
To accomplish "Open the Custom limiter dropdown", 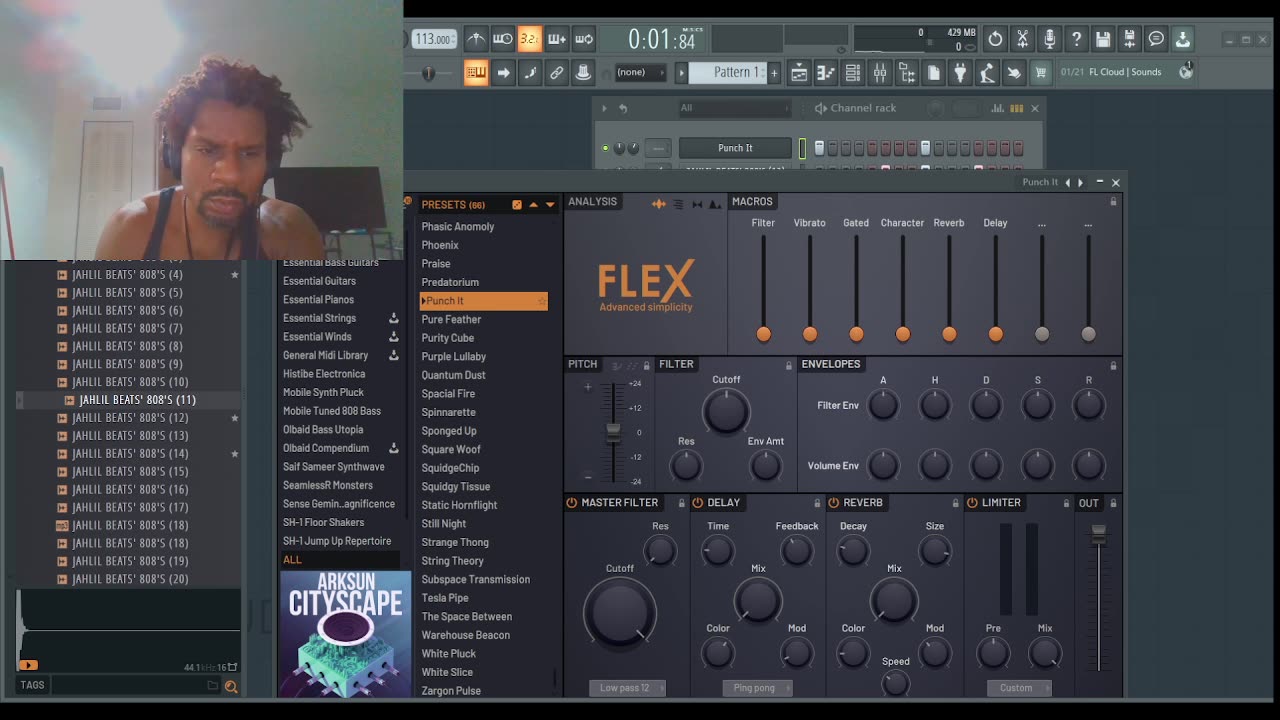I will [1019, 688].
